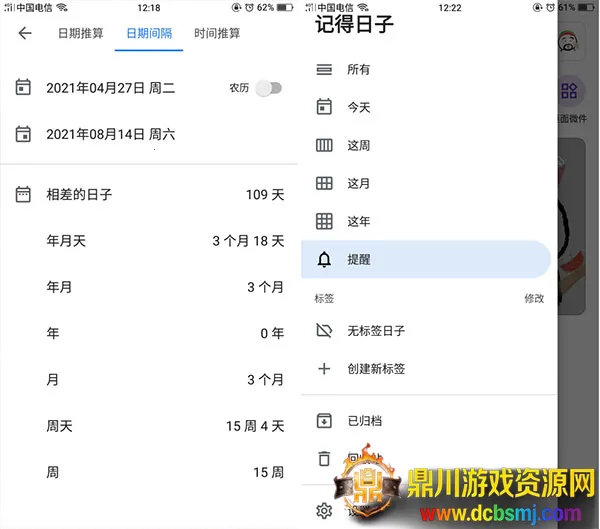Click 创建新标签 plus button
Image resolution: width=600 pixels, height=529 pixels.
(324, 369)
